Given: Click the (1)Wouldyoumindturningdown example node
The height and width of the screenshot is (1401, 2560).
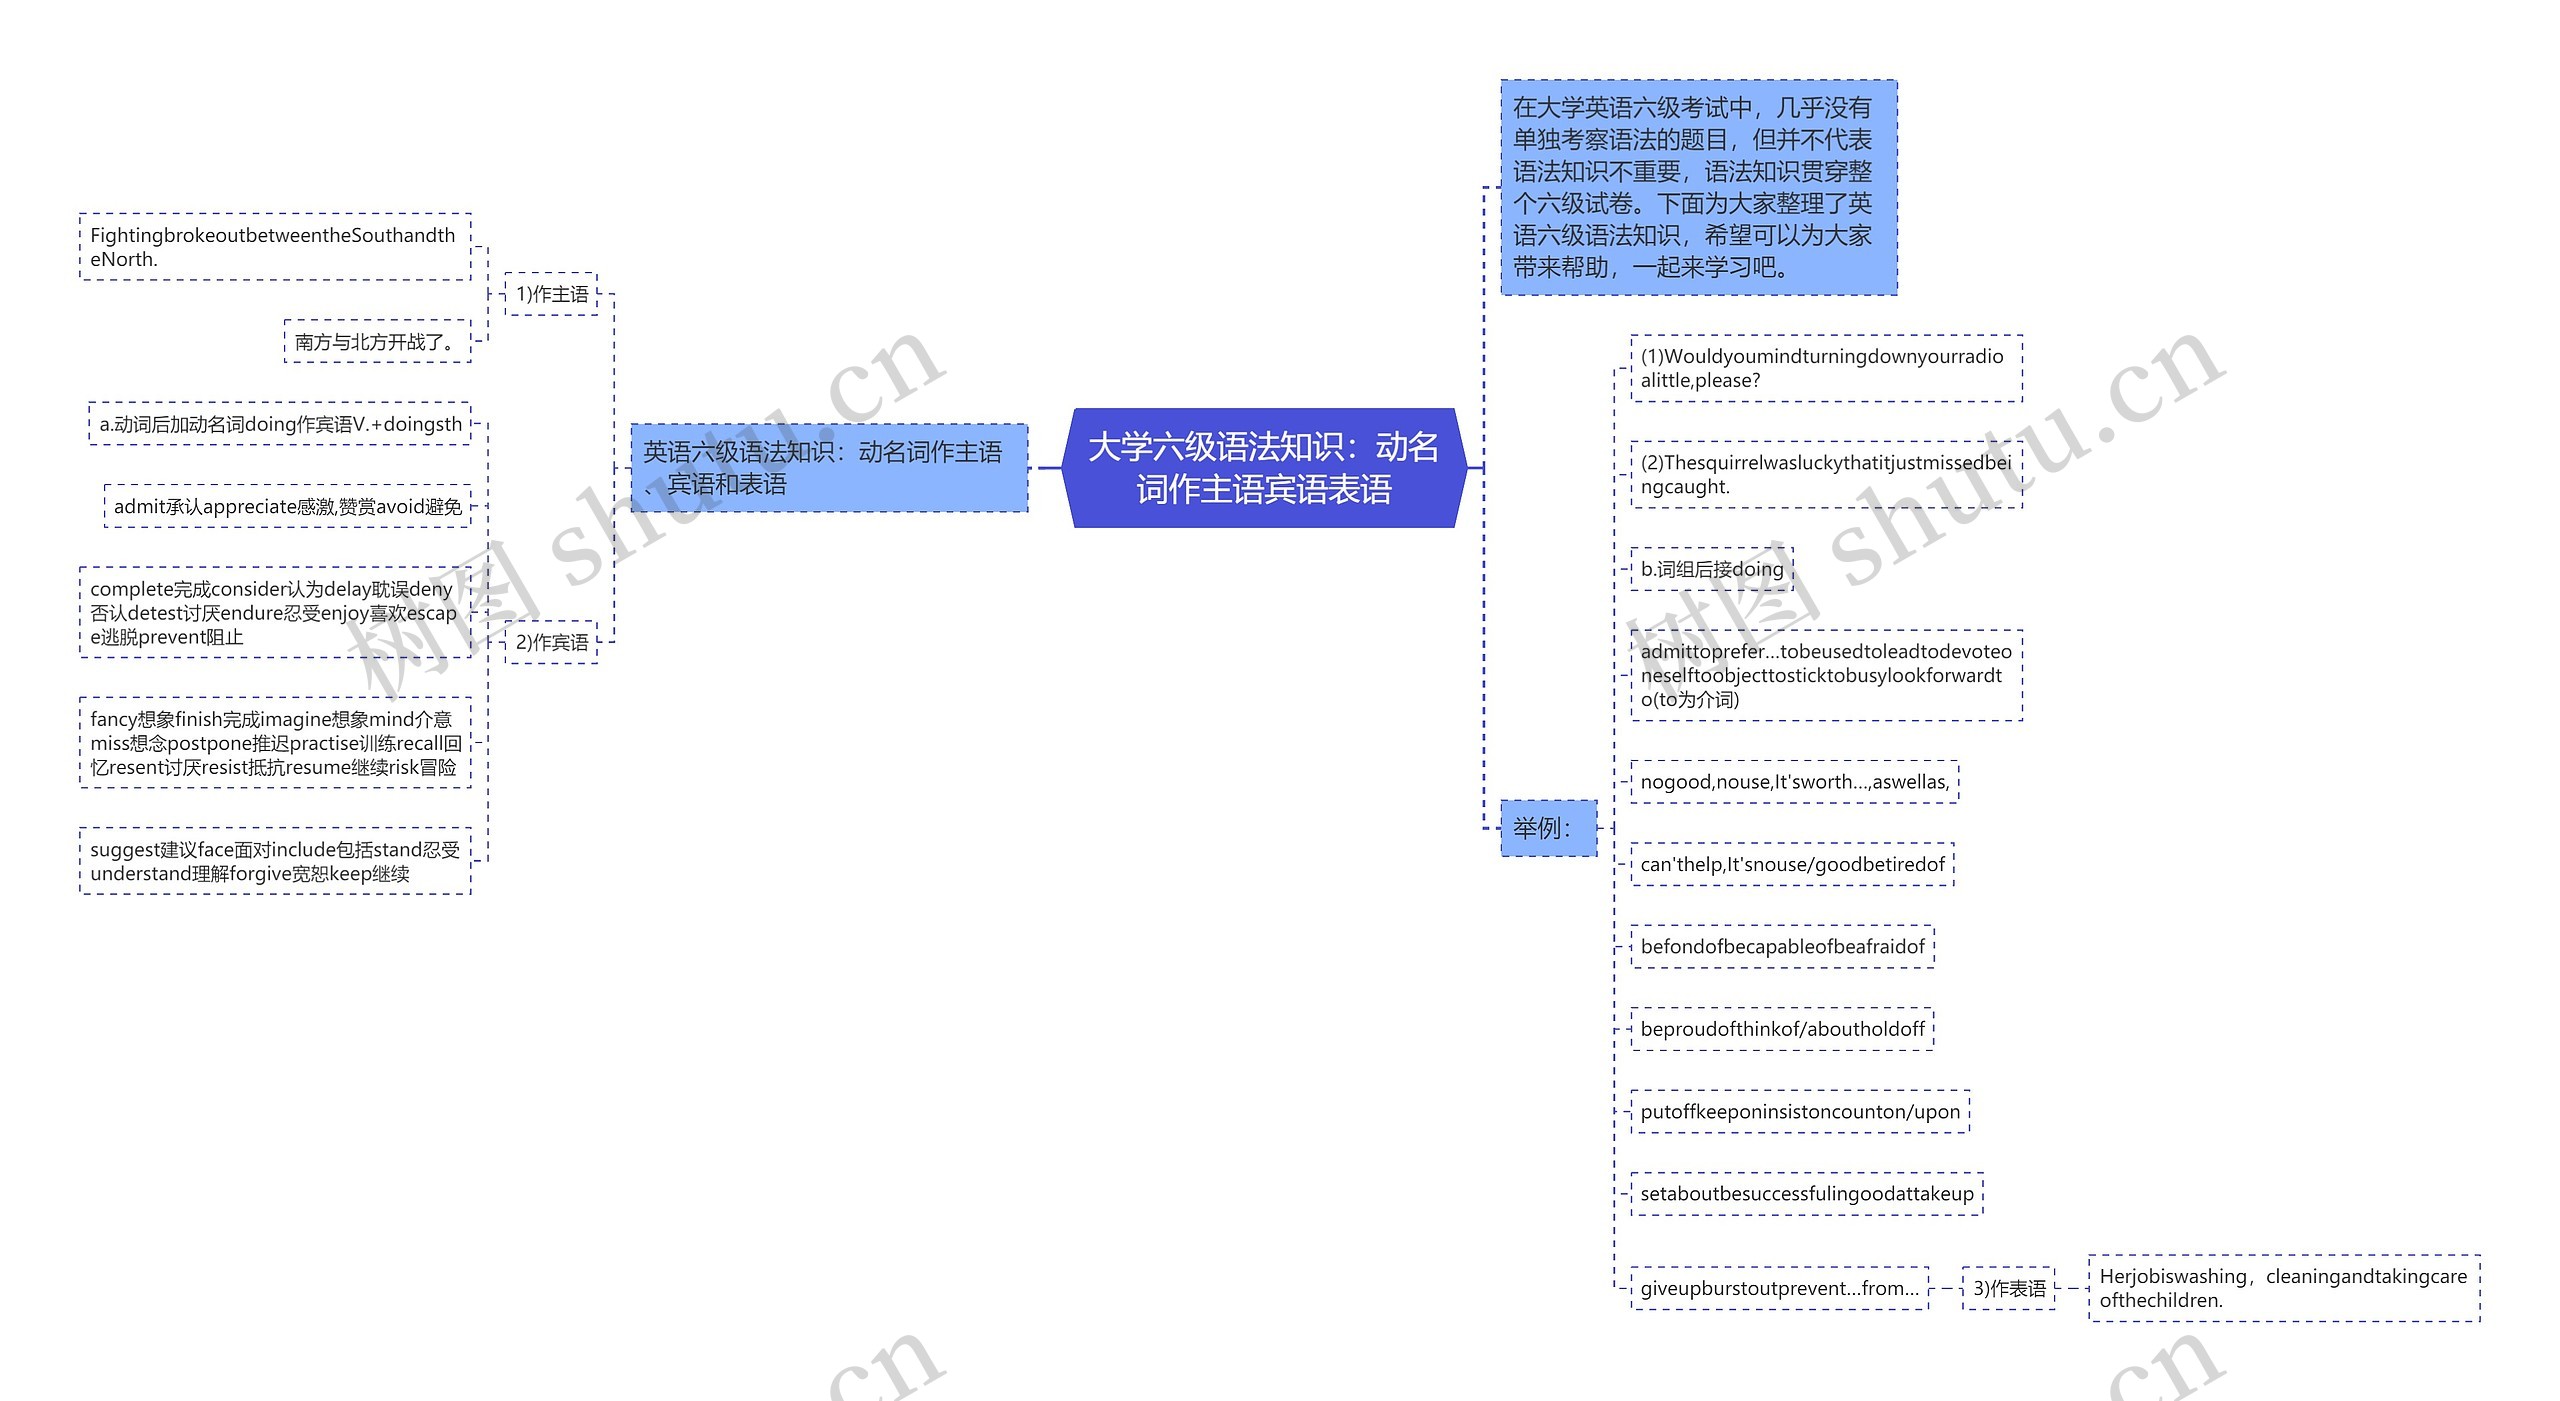Looking at the screenshot, I should point(1825,368).
